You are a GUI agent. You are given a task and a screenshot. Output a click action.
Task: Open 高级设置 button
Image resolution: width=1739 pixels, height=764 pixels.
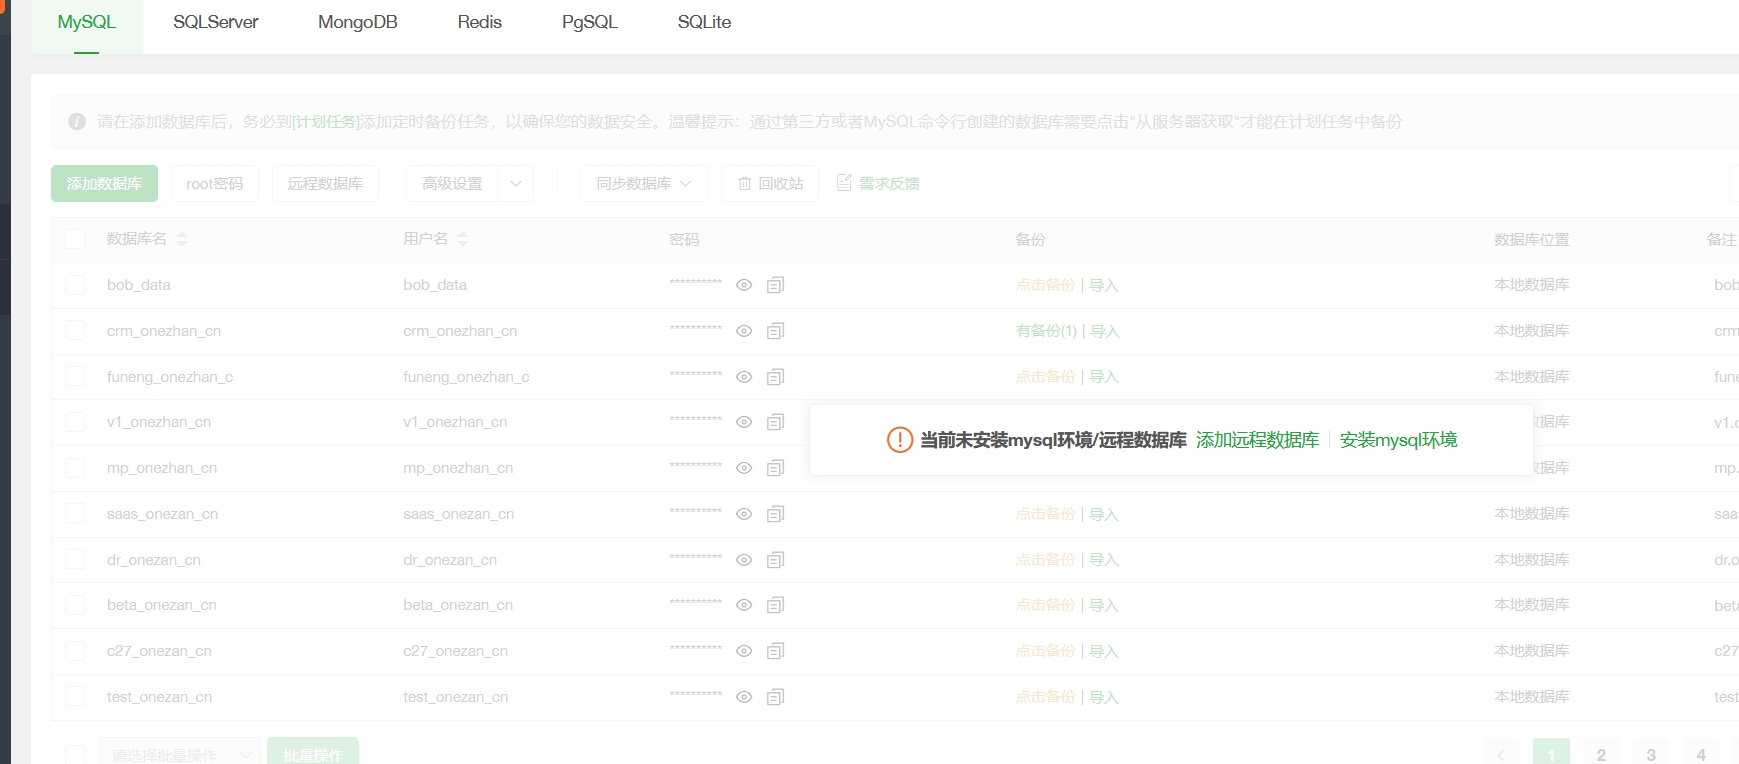click(452, 184)
